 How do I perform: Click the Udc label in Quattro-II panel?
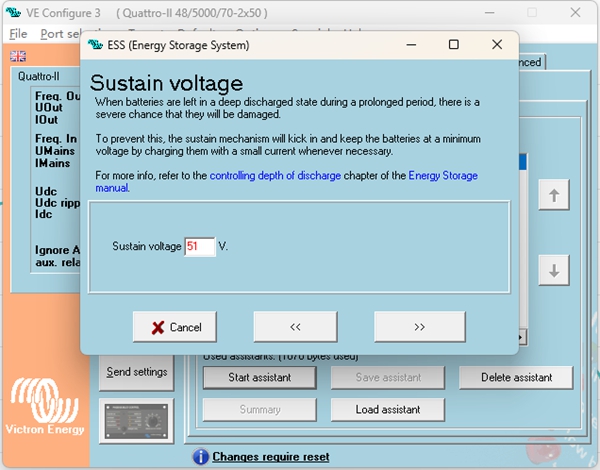coord(46,191)
